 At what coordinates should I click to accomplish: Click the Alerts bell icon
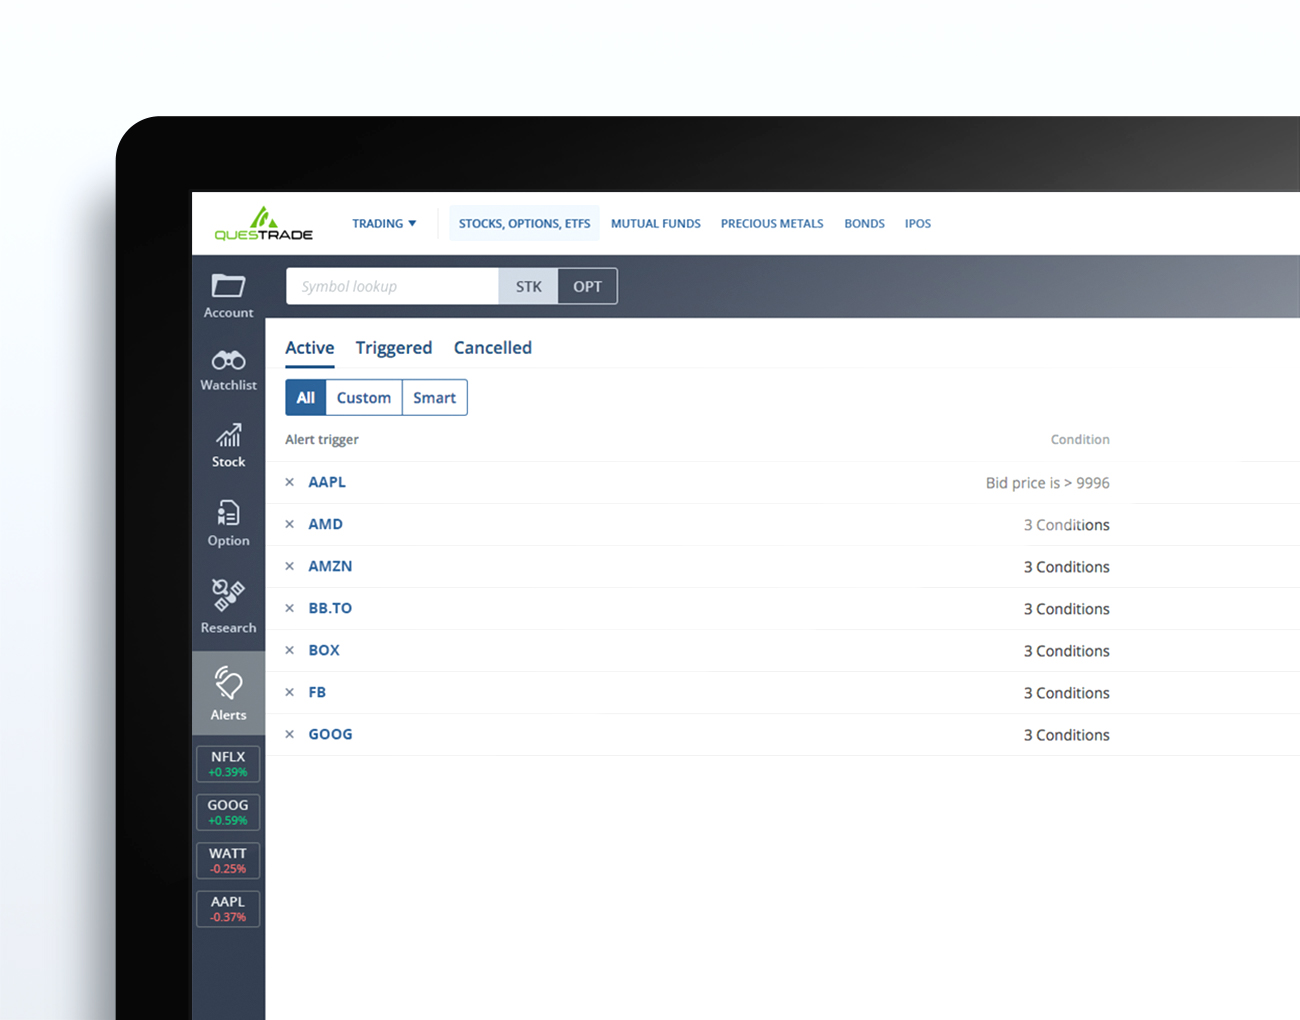(x=228, y=692)
